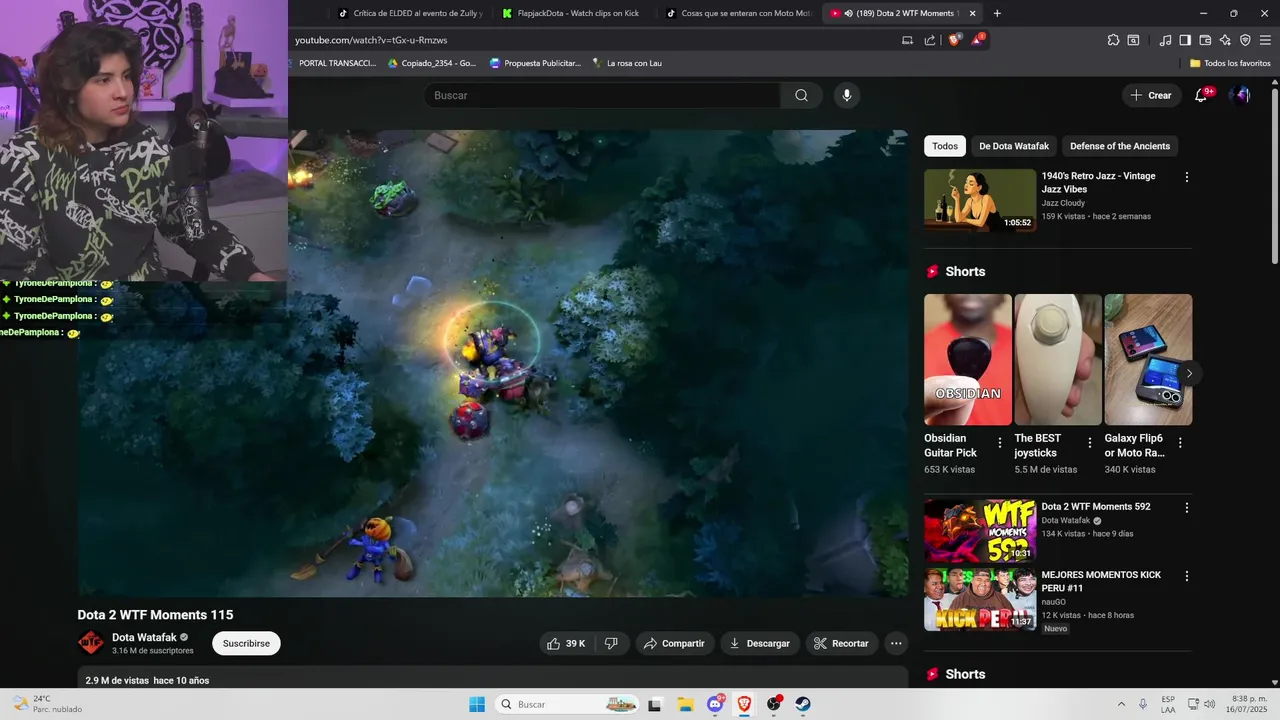Select the Todos filter chip
The height and width of the screenshot is (720, 1280).
pyautogui.click(x=945, y=146)
